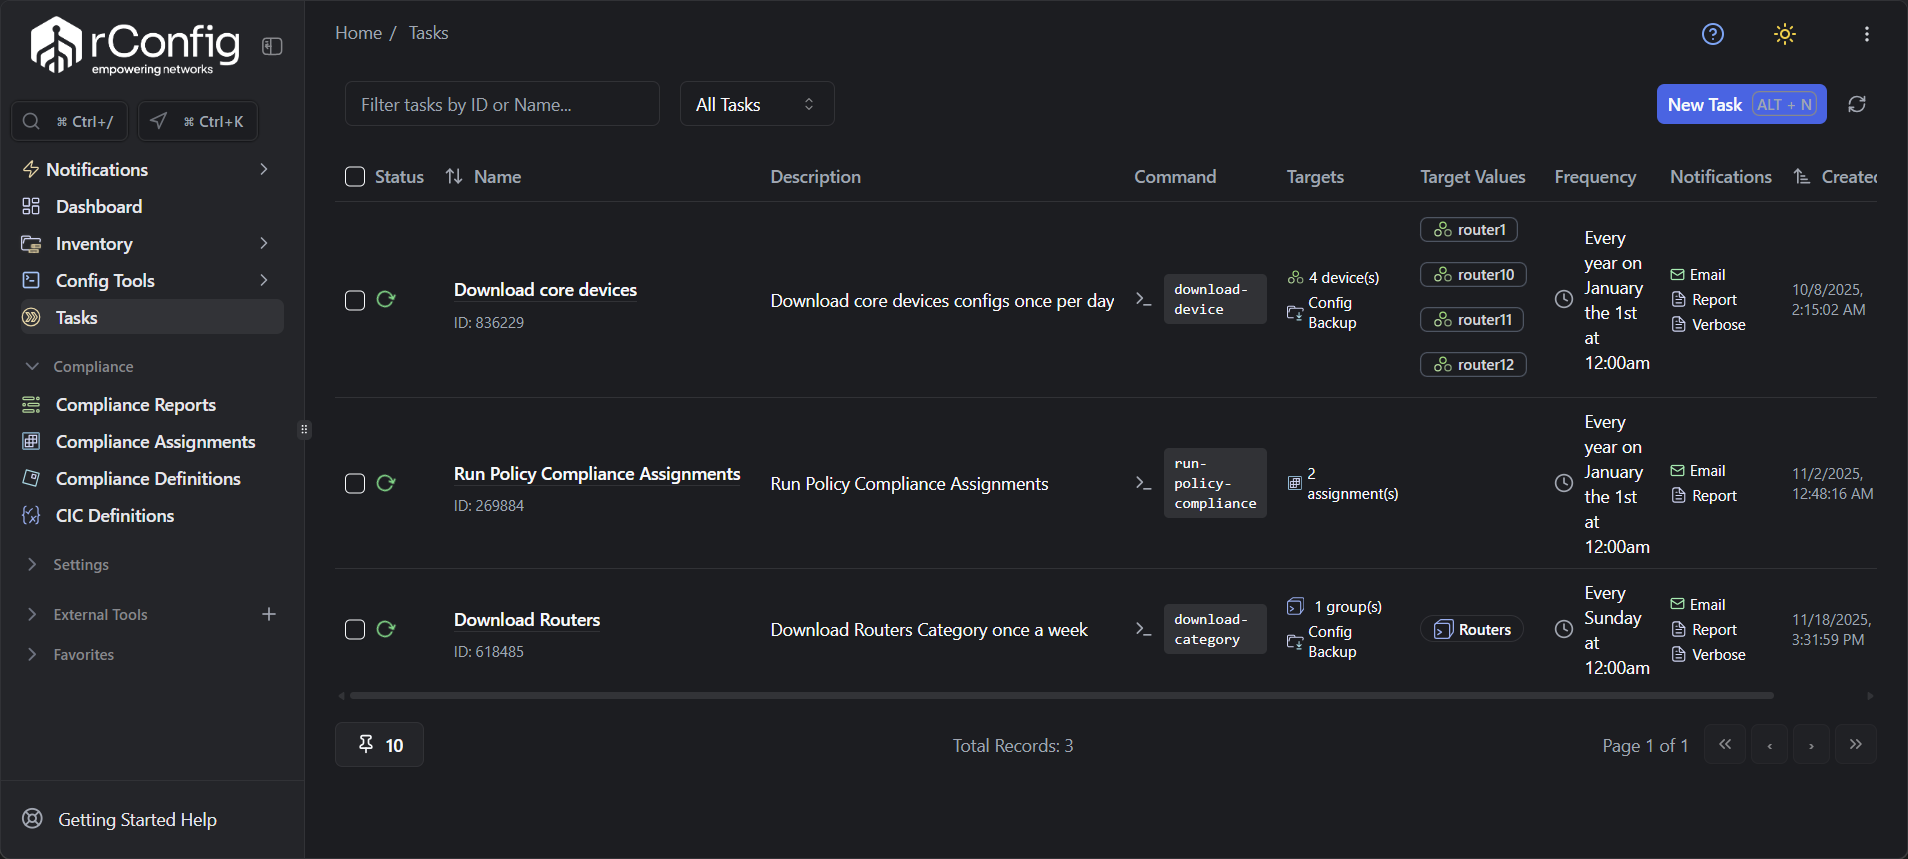This screenshot has height=859, width=1908.
Task: Click the router12 target tag
Action: click(1473, 364)
